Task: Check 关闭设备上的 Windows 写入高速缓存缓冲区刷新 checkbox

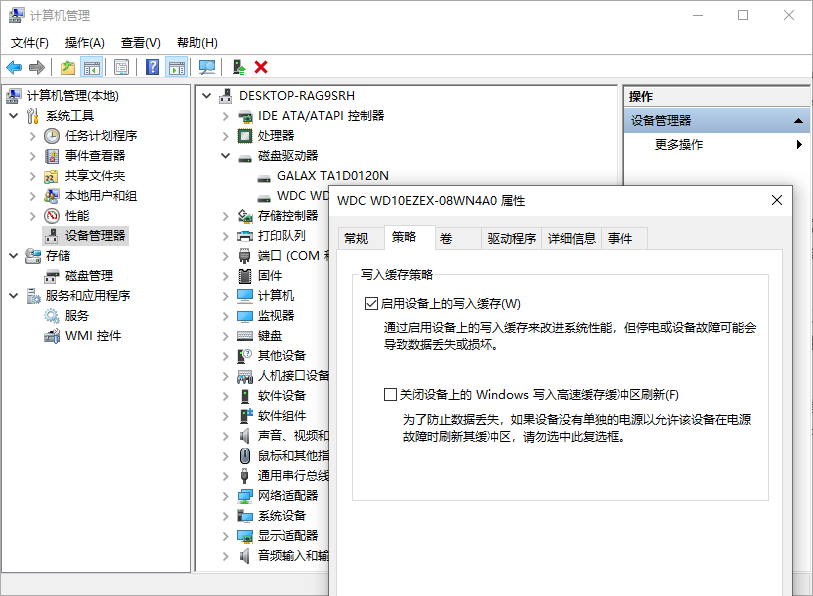Action: pos(390,395)
